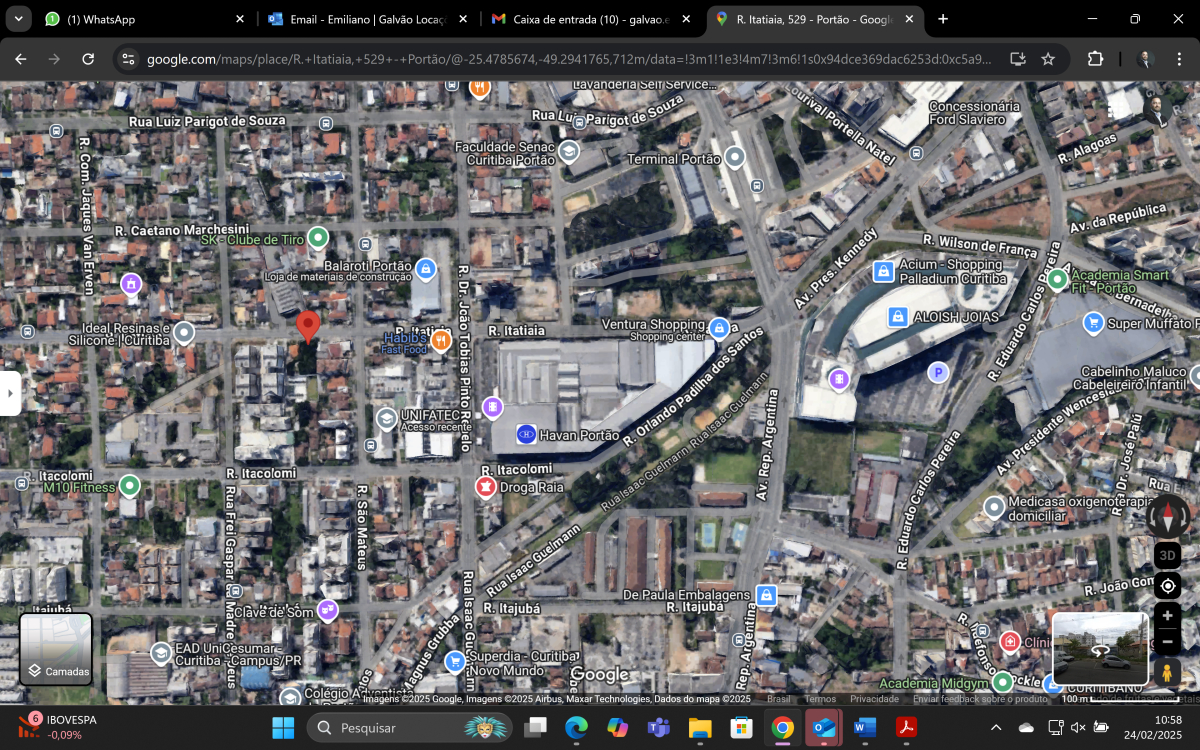
Task: Select the Balaroti Portão shop marker
Action: [425, 268]
